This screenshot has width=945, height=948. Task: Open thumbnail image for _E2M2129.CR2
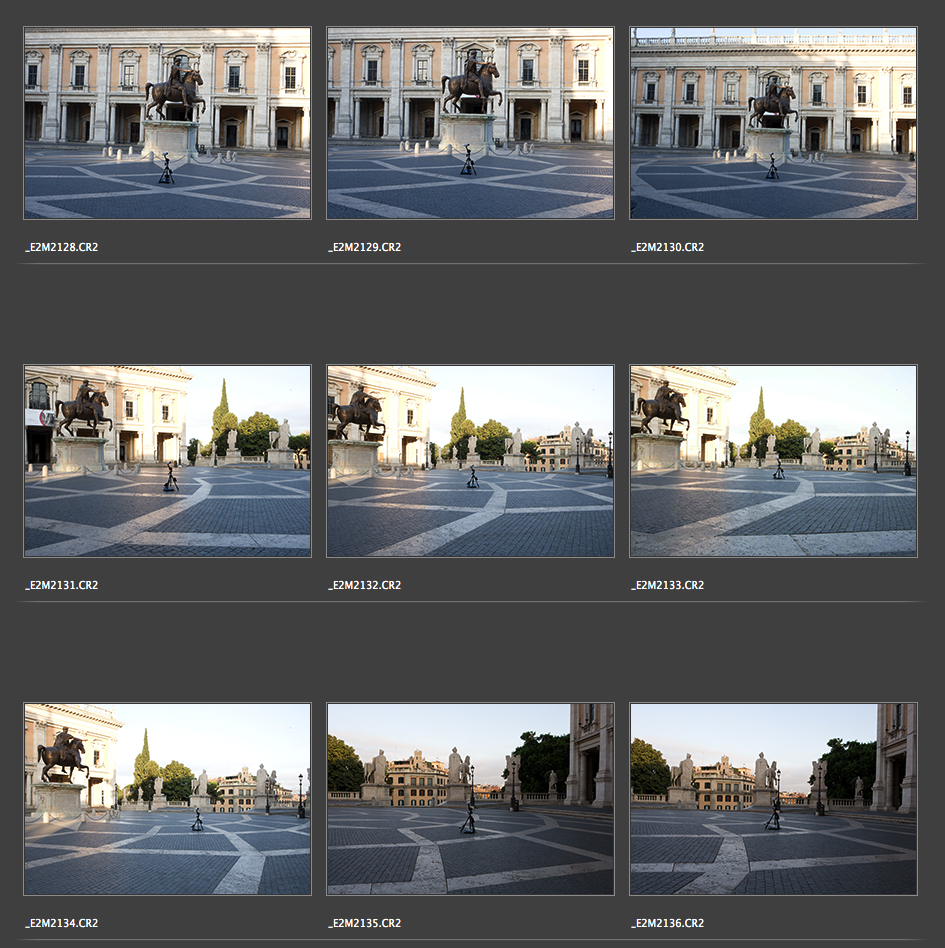tap(470, 123)
